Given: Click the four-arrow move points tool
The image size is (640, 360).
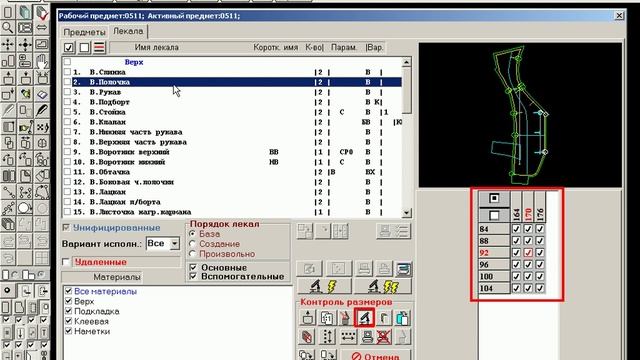Looking at the screenshot, I should [x=8, y=44].
